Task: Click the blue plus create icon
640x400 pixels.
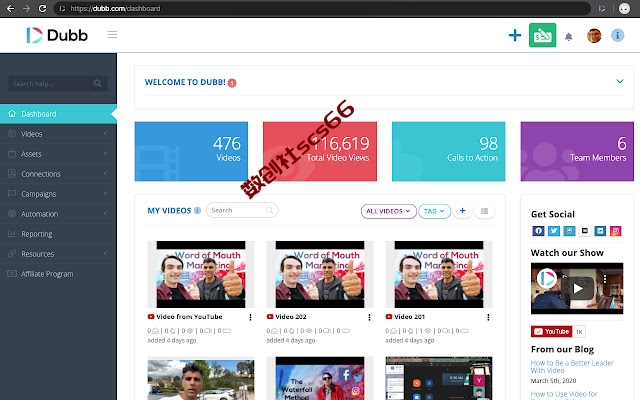Action: [515, 35]
